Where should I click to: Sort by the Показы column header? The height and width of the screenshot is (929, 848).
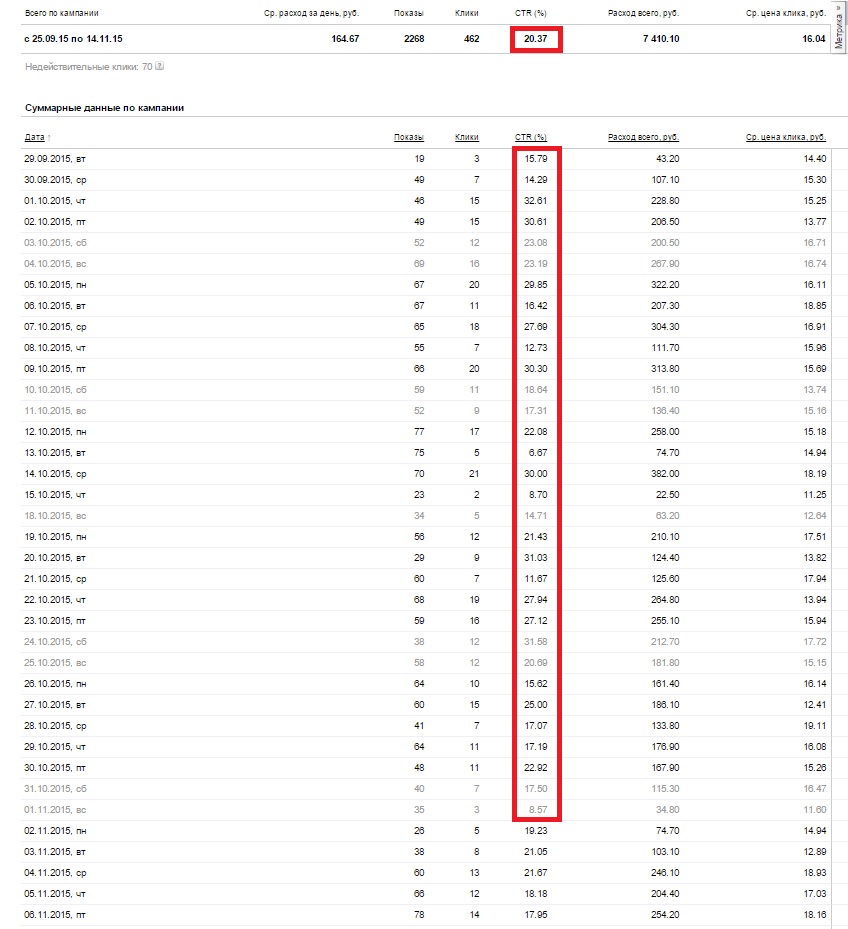409,137
